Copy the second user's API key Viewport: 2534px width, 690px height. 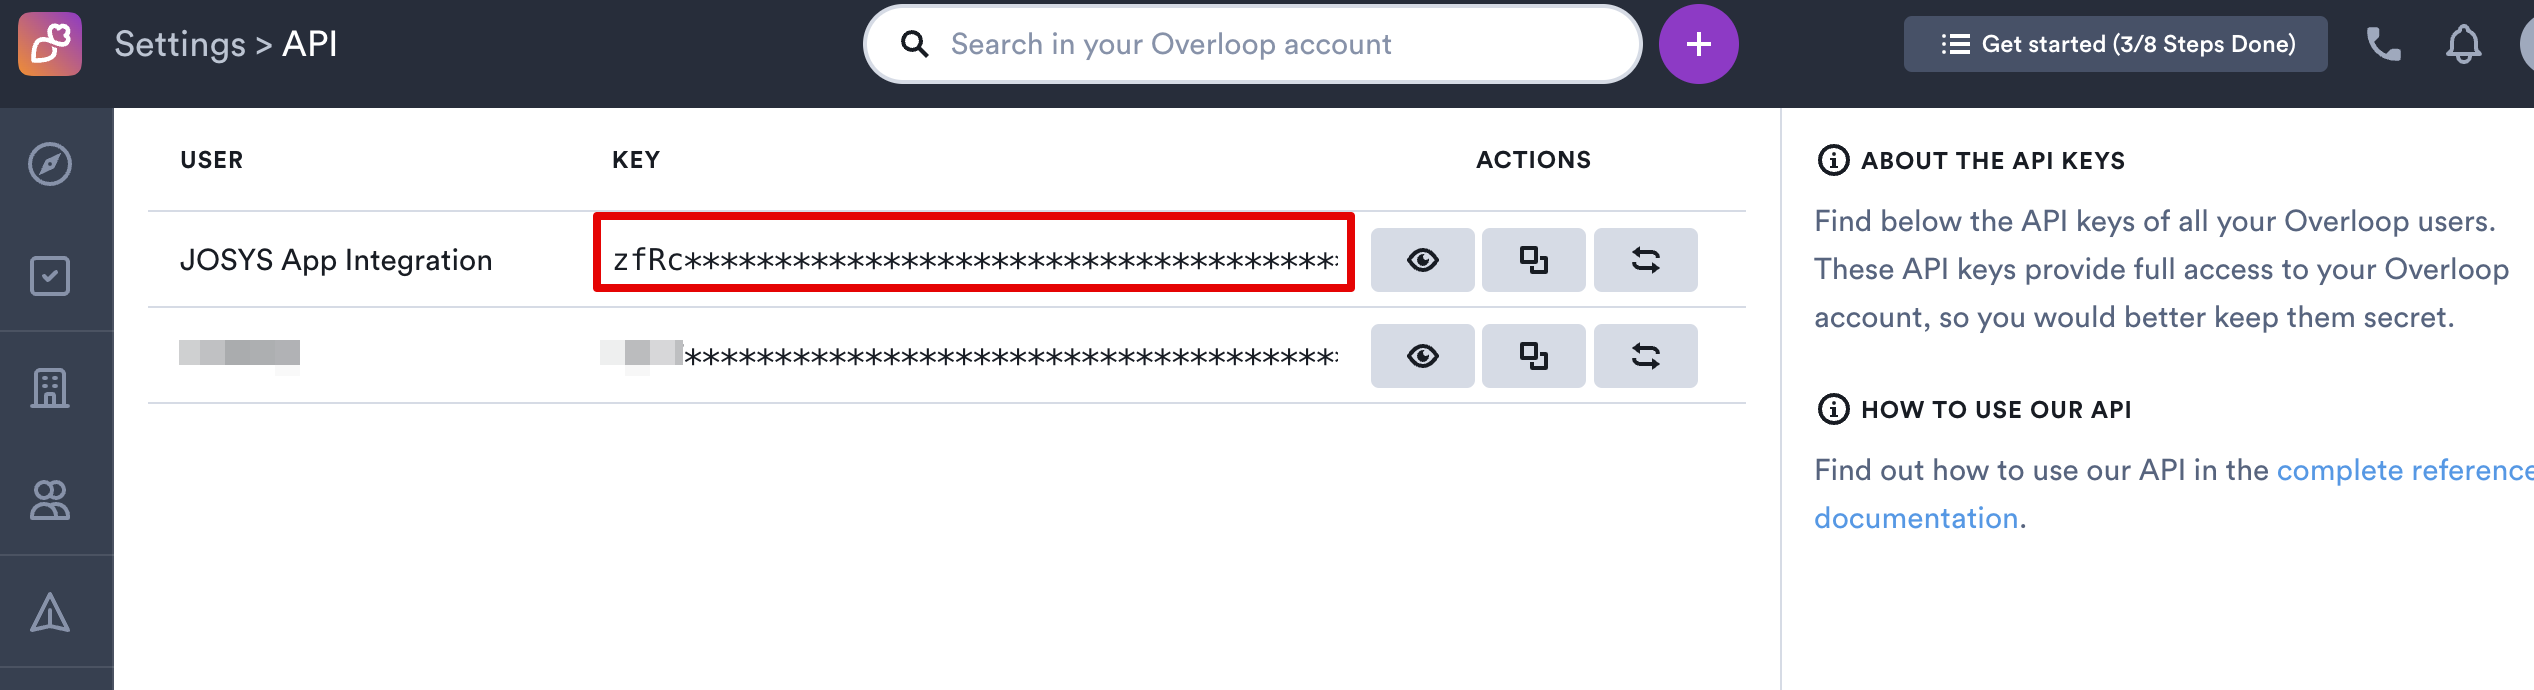1533,356
